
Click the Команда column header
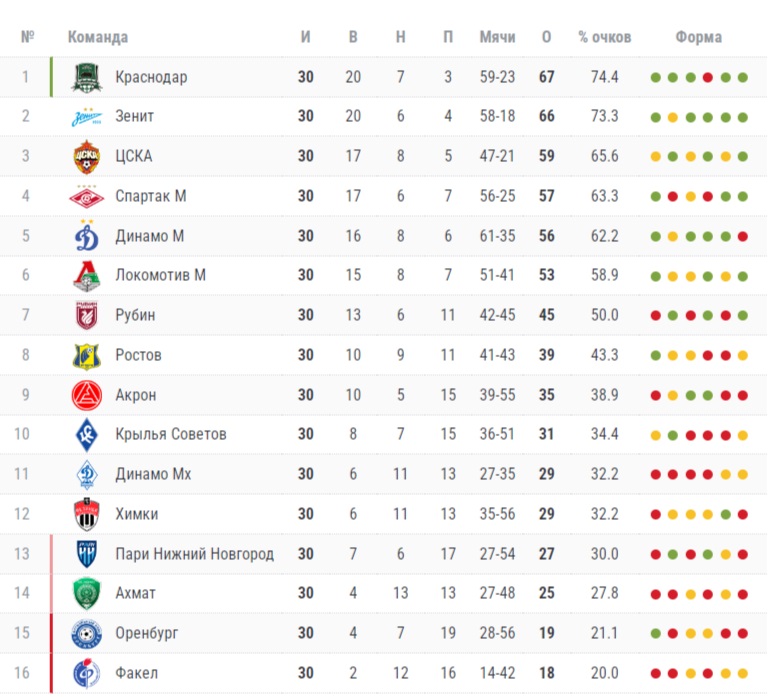[x=98, y=37]
